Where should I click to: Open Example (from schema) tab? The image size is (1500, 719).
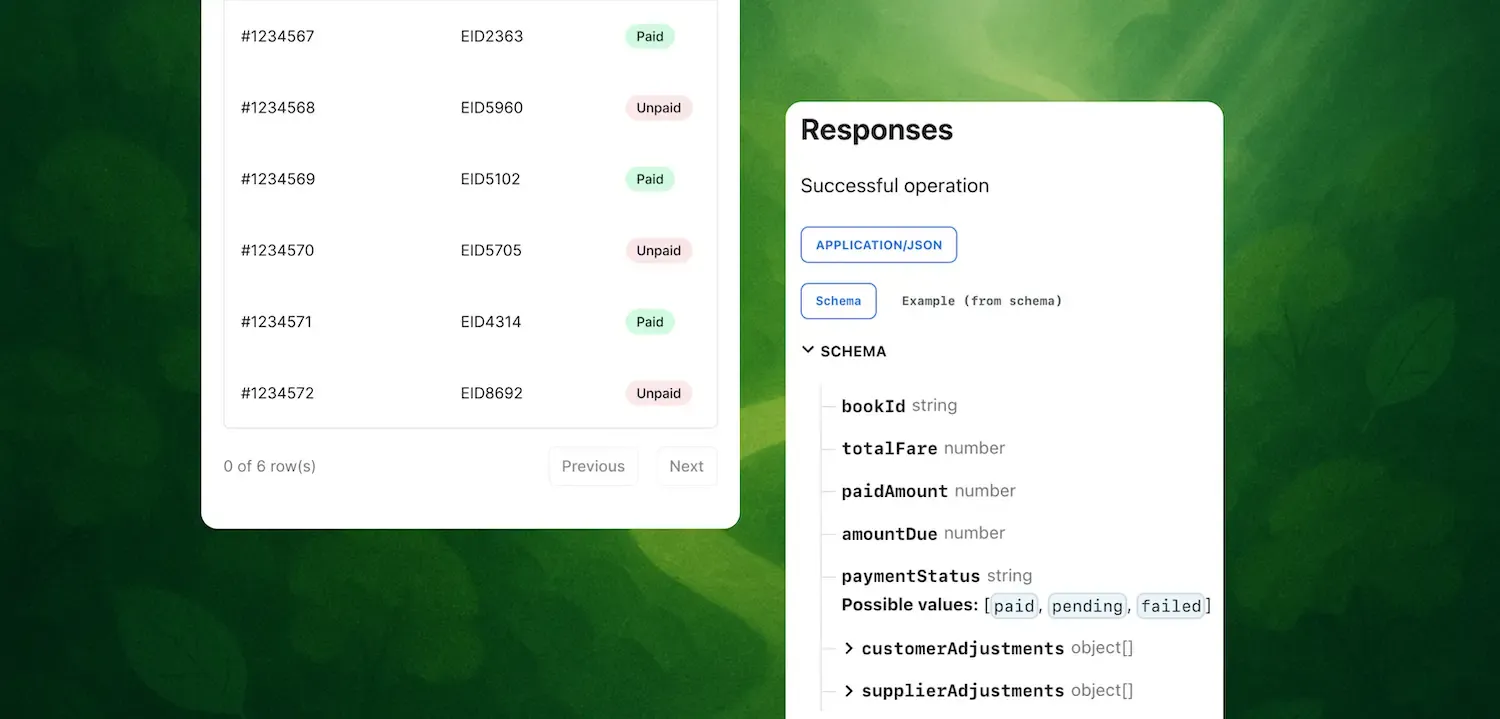pos(982,301)
